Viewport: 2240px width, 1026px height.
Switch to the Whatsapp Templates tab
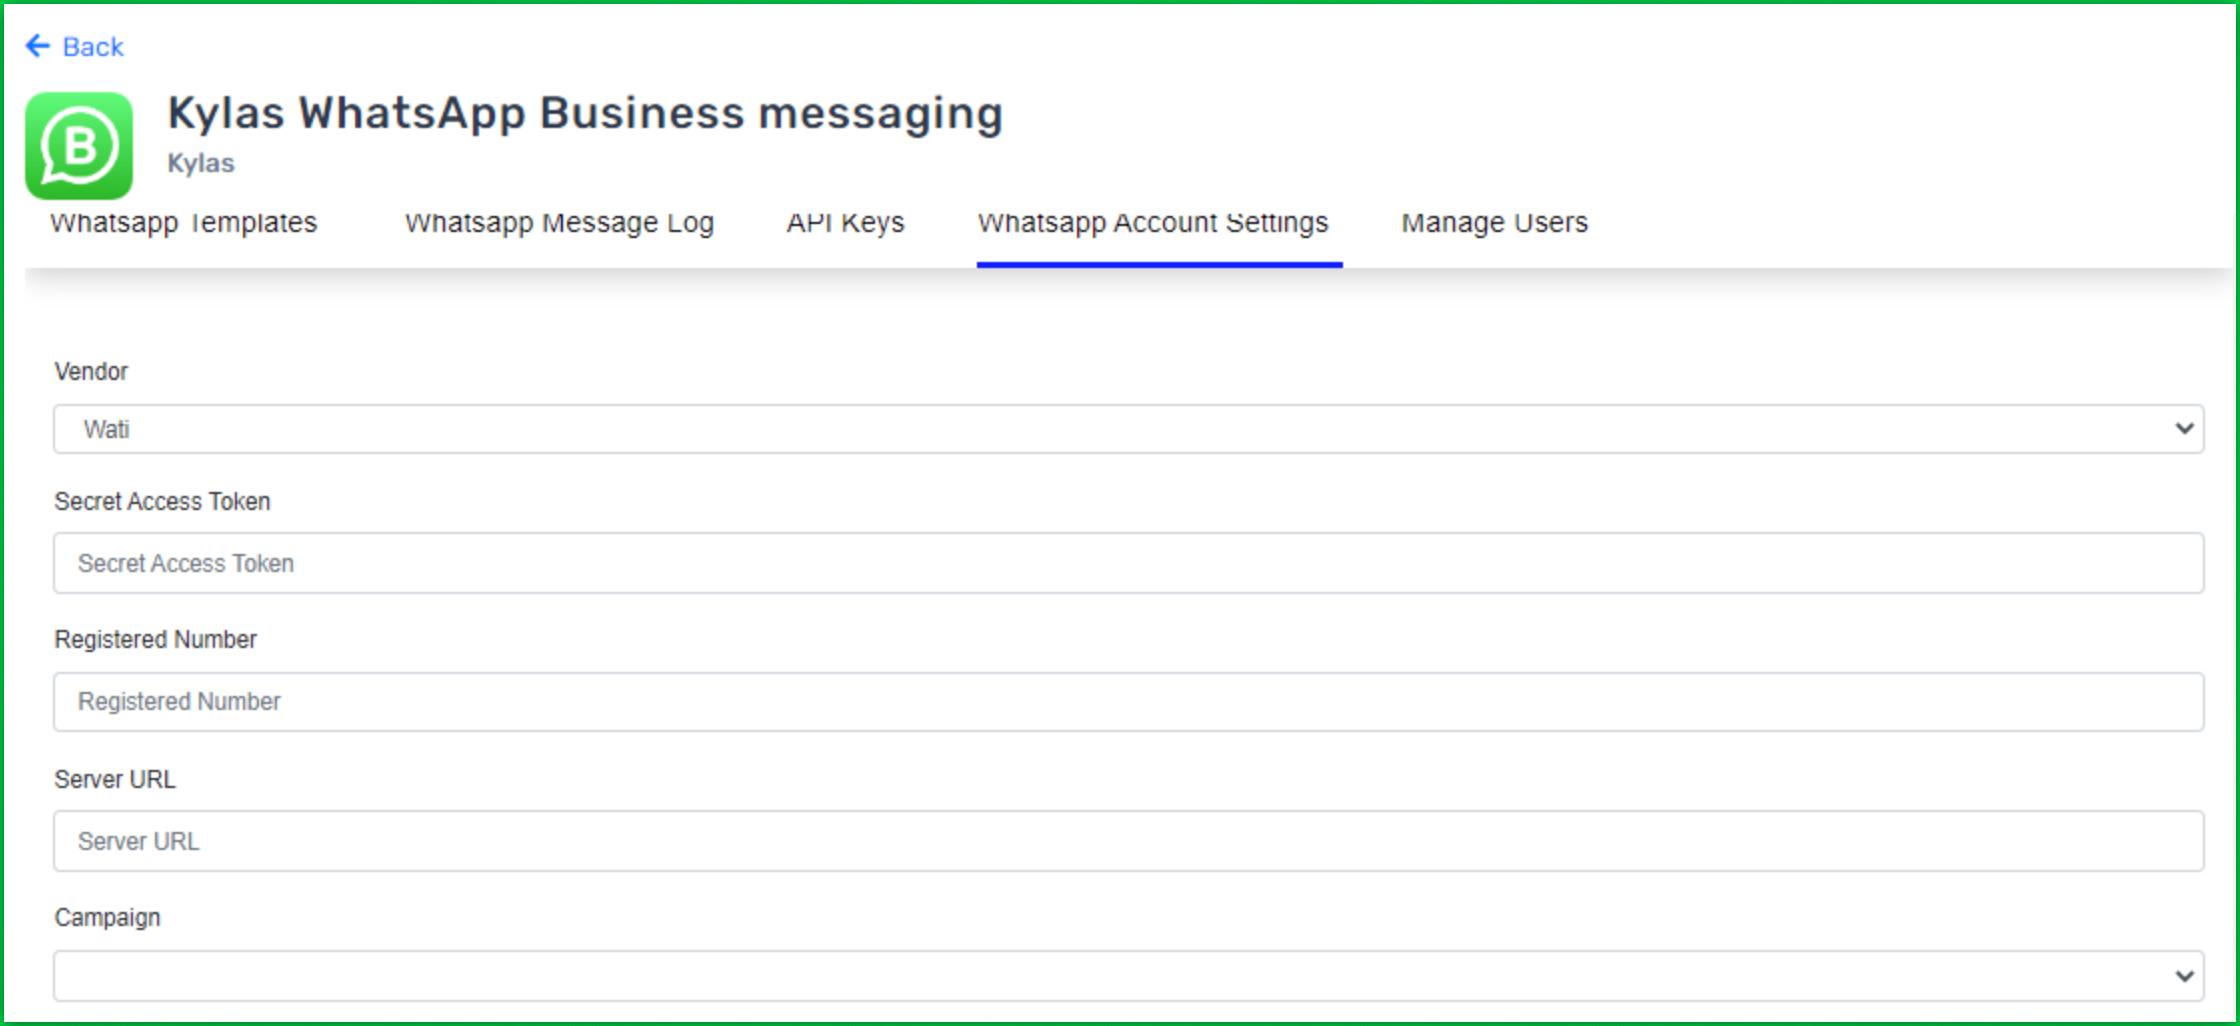(184, 223)
